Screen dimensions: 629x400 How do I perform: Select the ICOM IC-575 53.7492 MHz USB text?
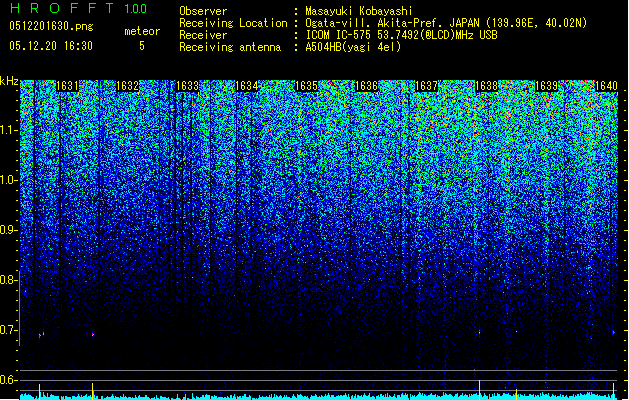tap(401, 35)
